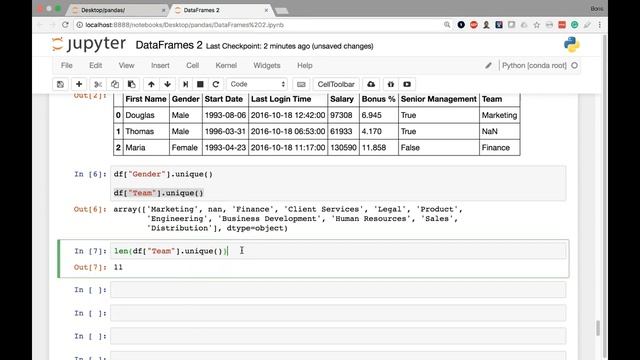Copy selected cells icon

coord(115,84)
